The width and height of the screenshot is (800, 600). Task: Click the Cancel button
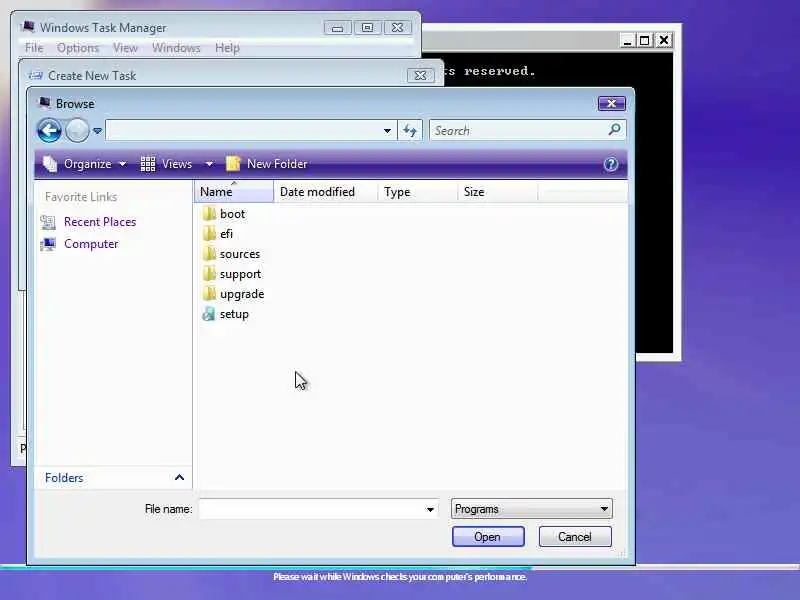575,537
